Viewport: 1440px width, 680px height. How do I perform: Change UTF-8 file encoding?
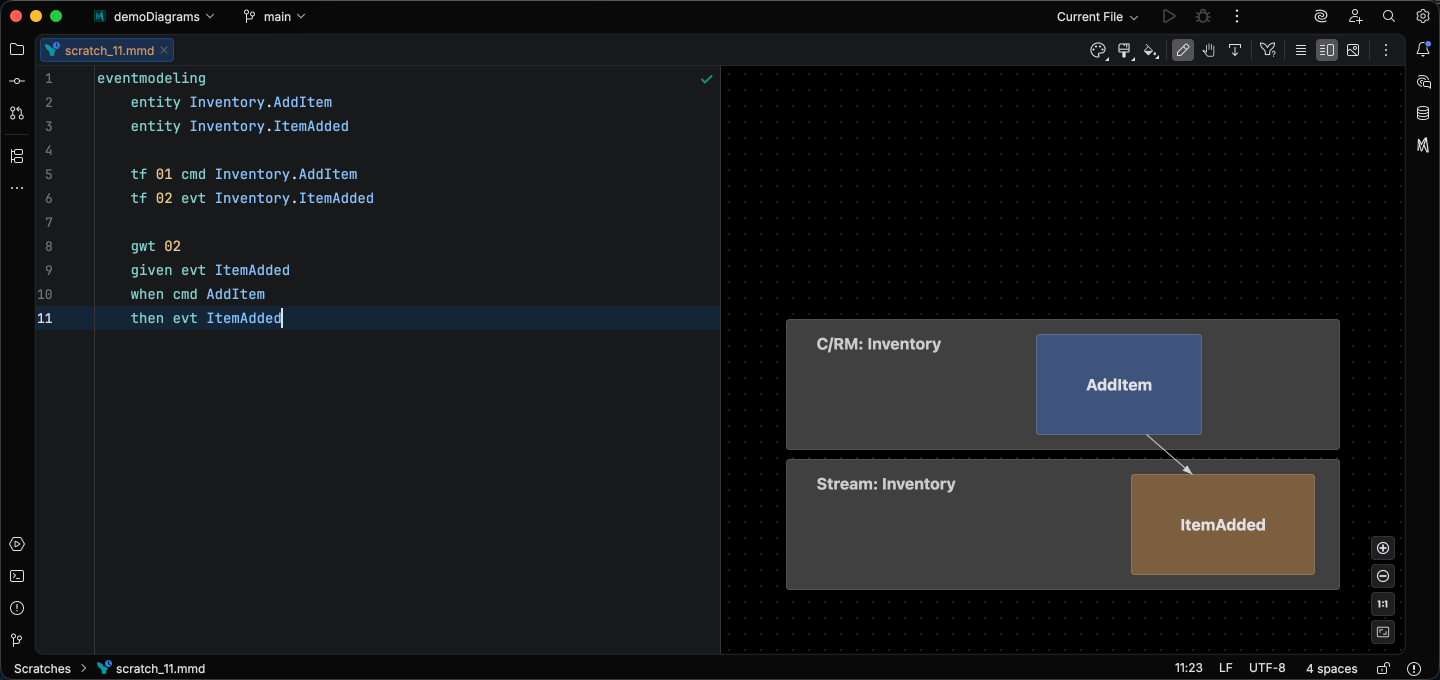1267,668
